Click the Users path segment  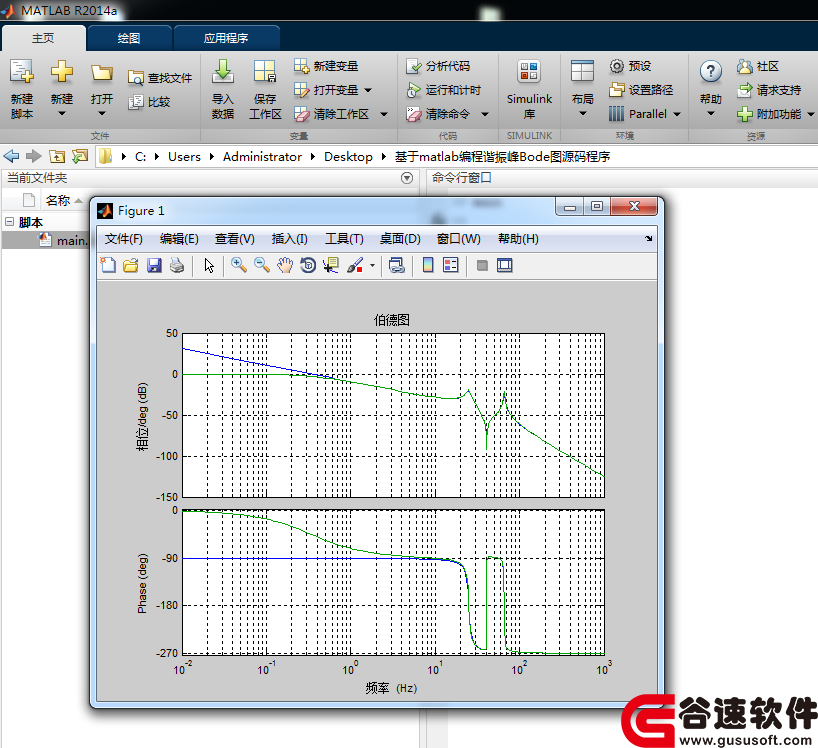[x=184, y=156]
